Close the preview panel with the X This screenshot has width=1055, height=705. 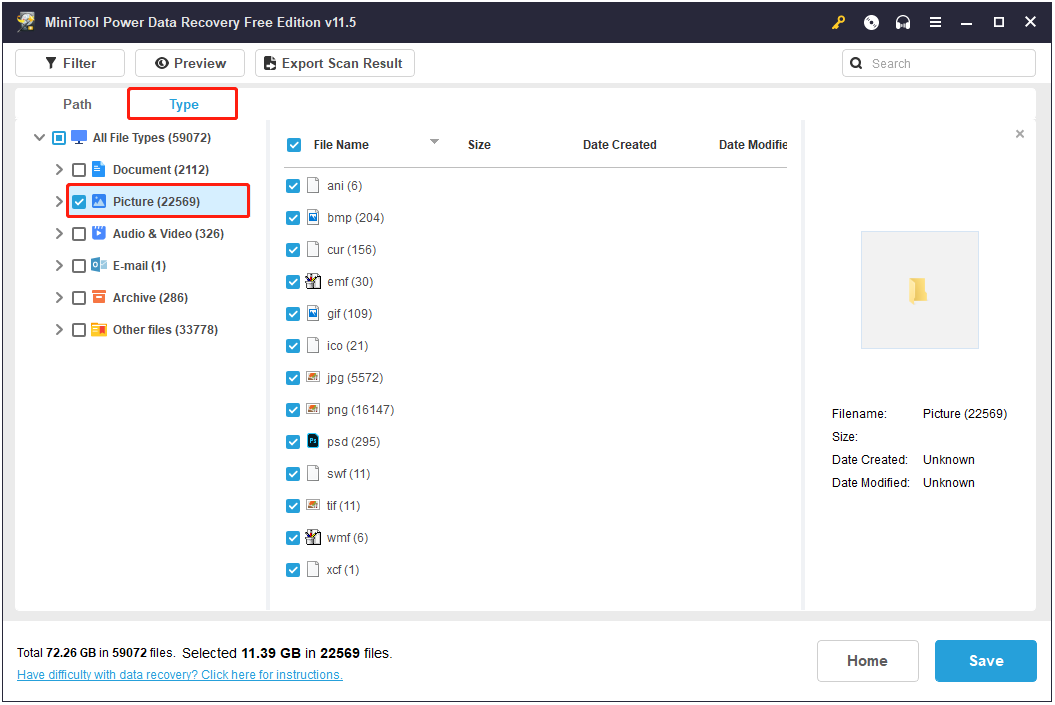tap(1019, 134)
